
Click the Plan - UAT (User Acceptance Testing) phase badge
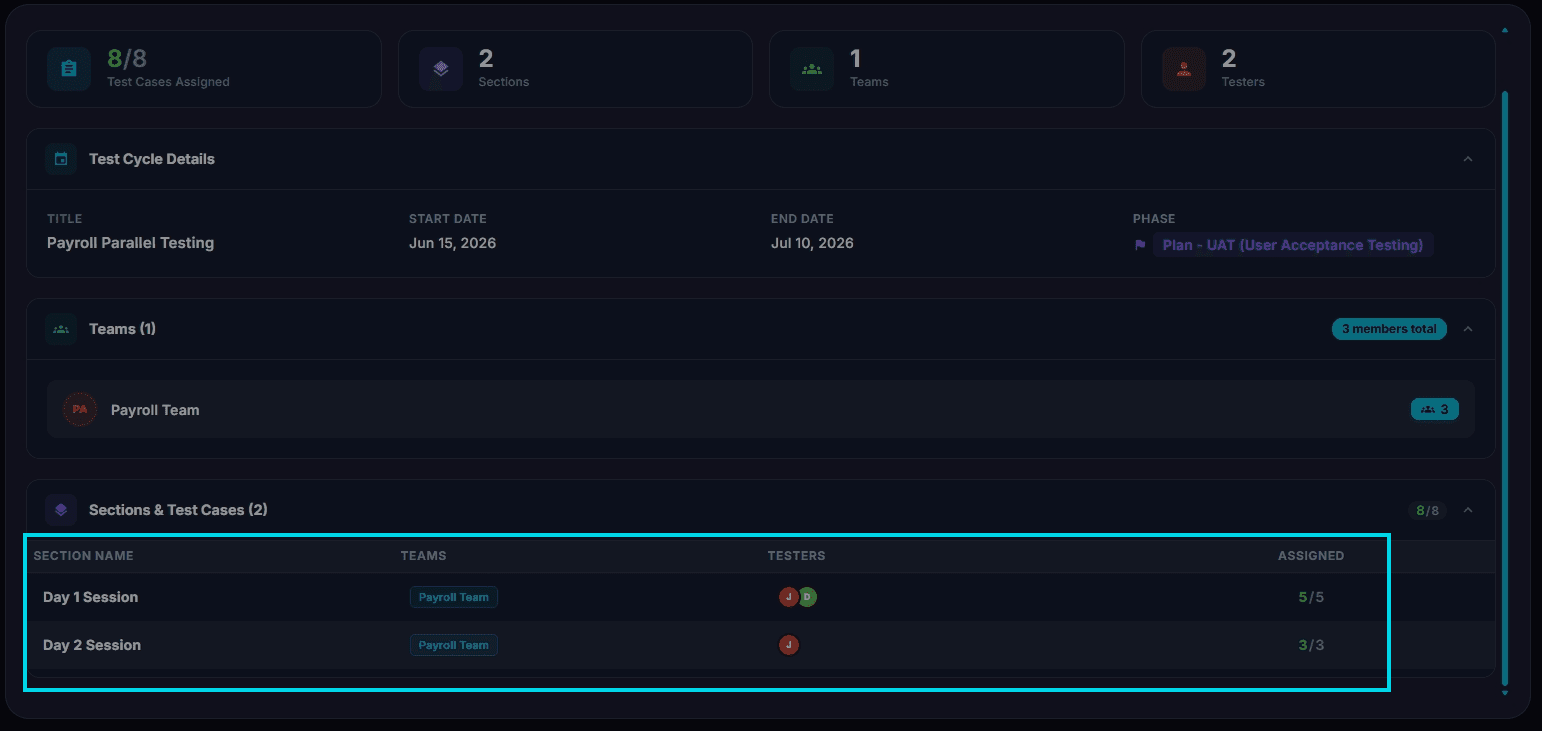(1293, 245)
